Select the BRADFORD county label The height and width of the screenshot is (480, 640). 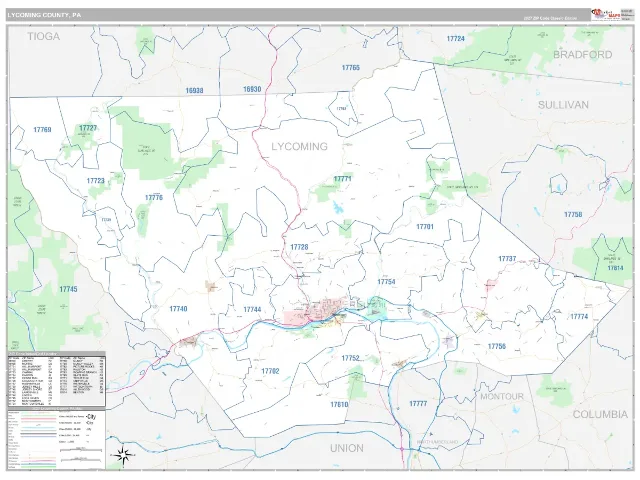click(582, 55)
